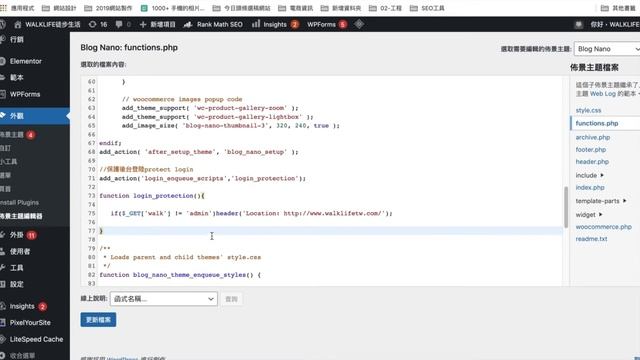Open the function name documentation dropdown
The height and width of the screenshot is (360, 640).
click(164, 299)
